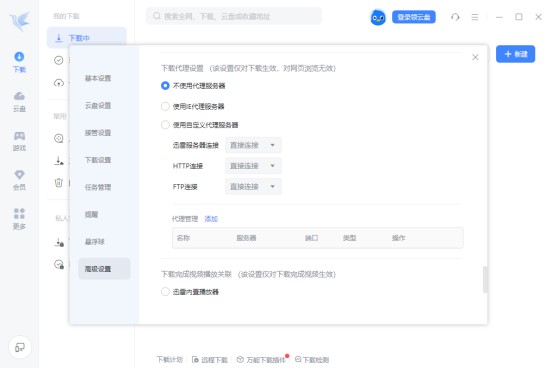Click the 端口 column header
The width and height of the screenshot is (557, 368).
[312, 238]
